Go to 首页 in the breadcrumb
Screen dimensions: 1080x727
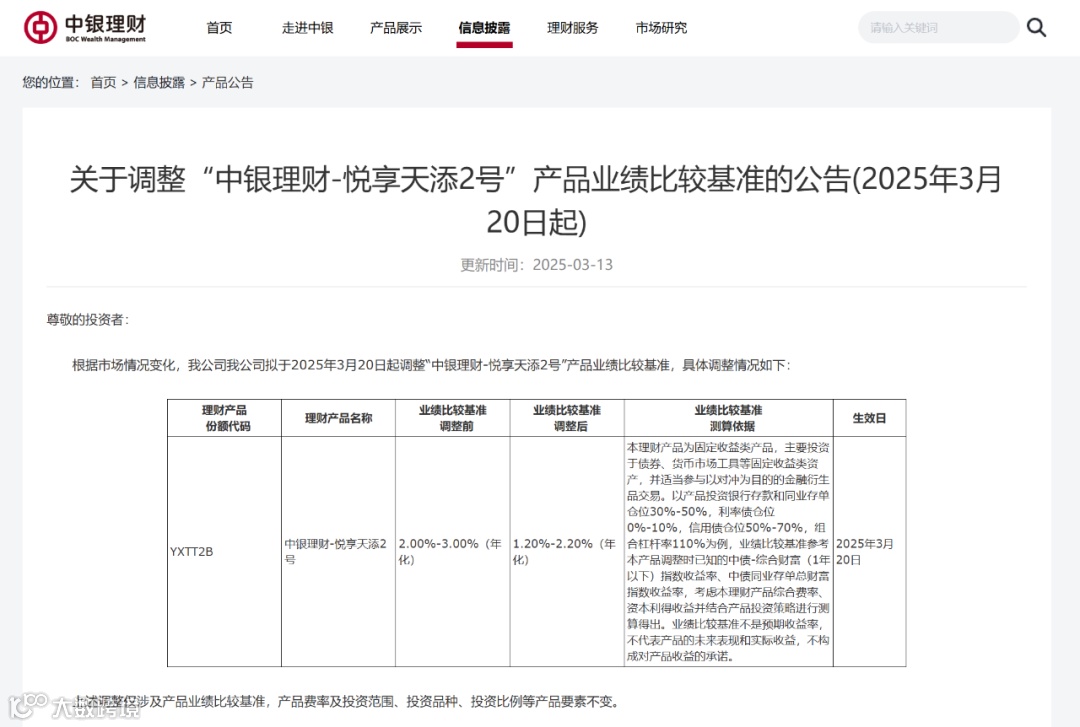coord(103,83)
